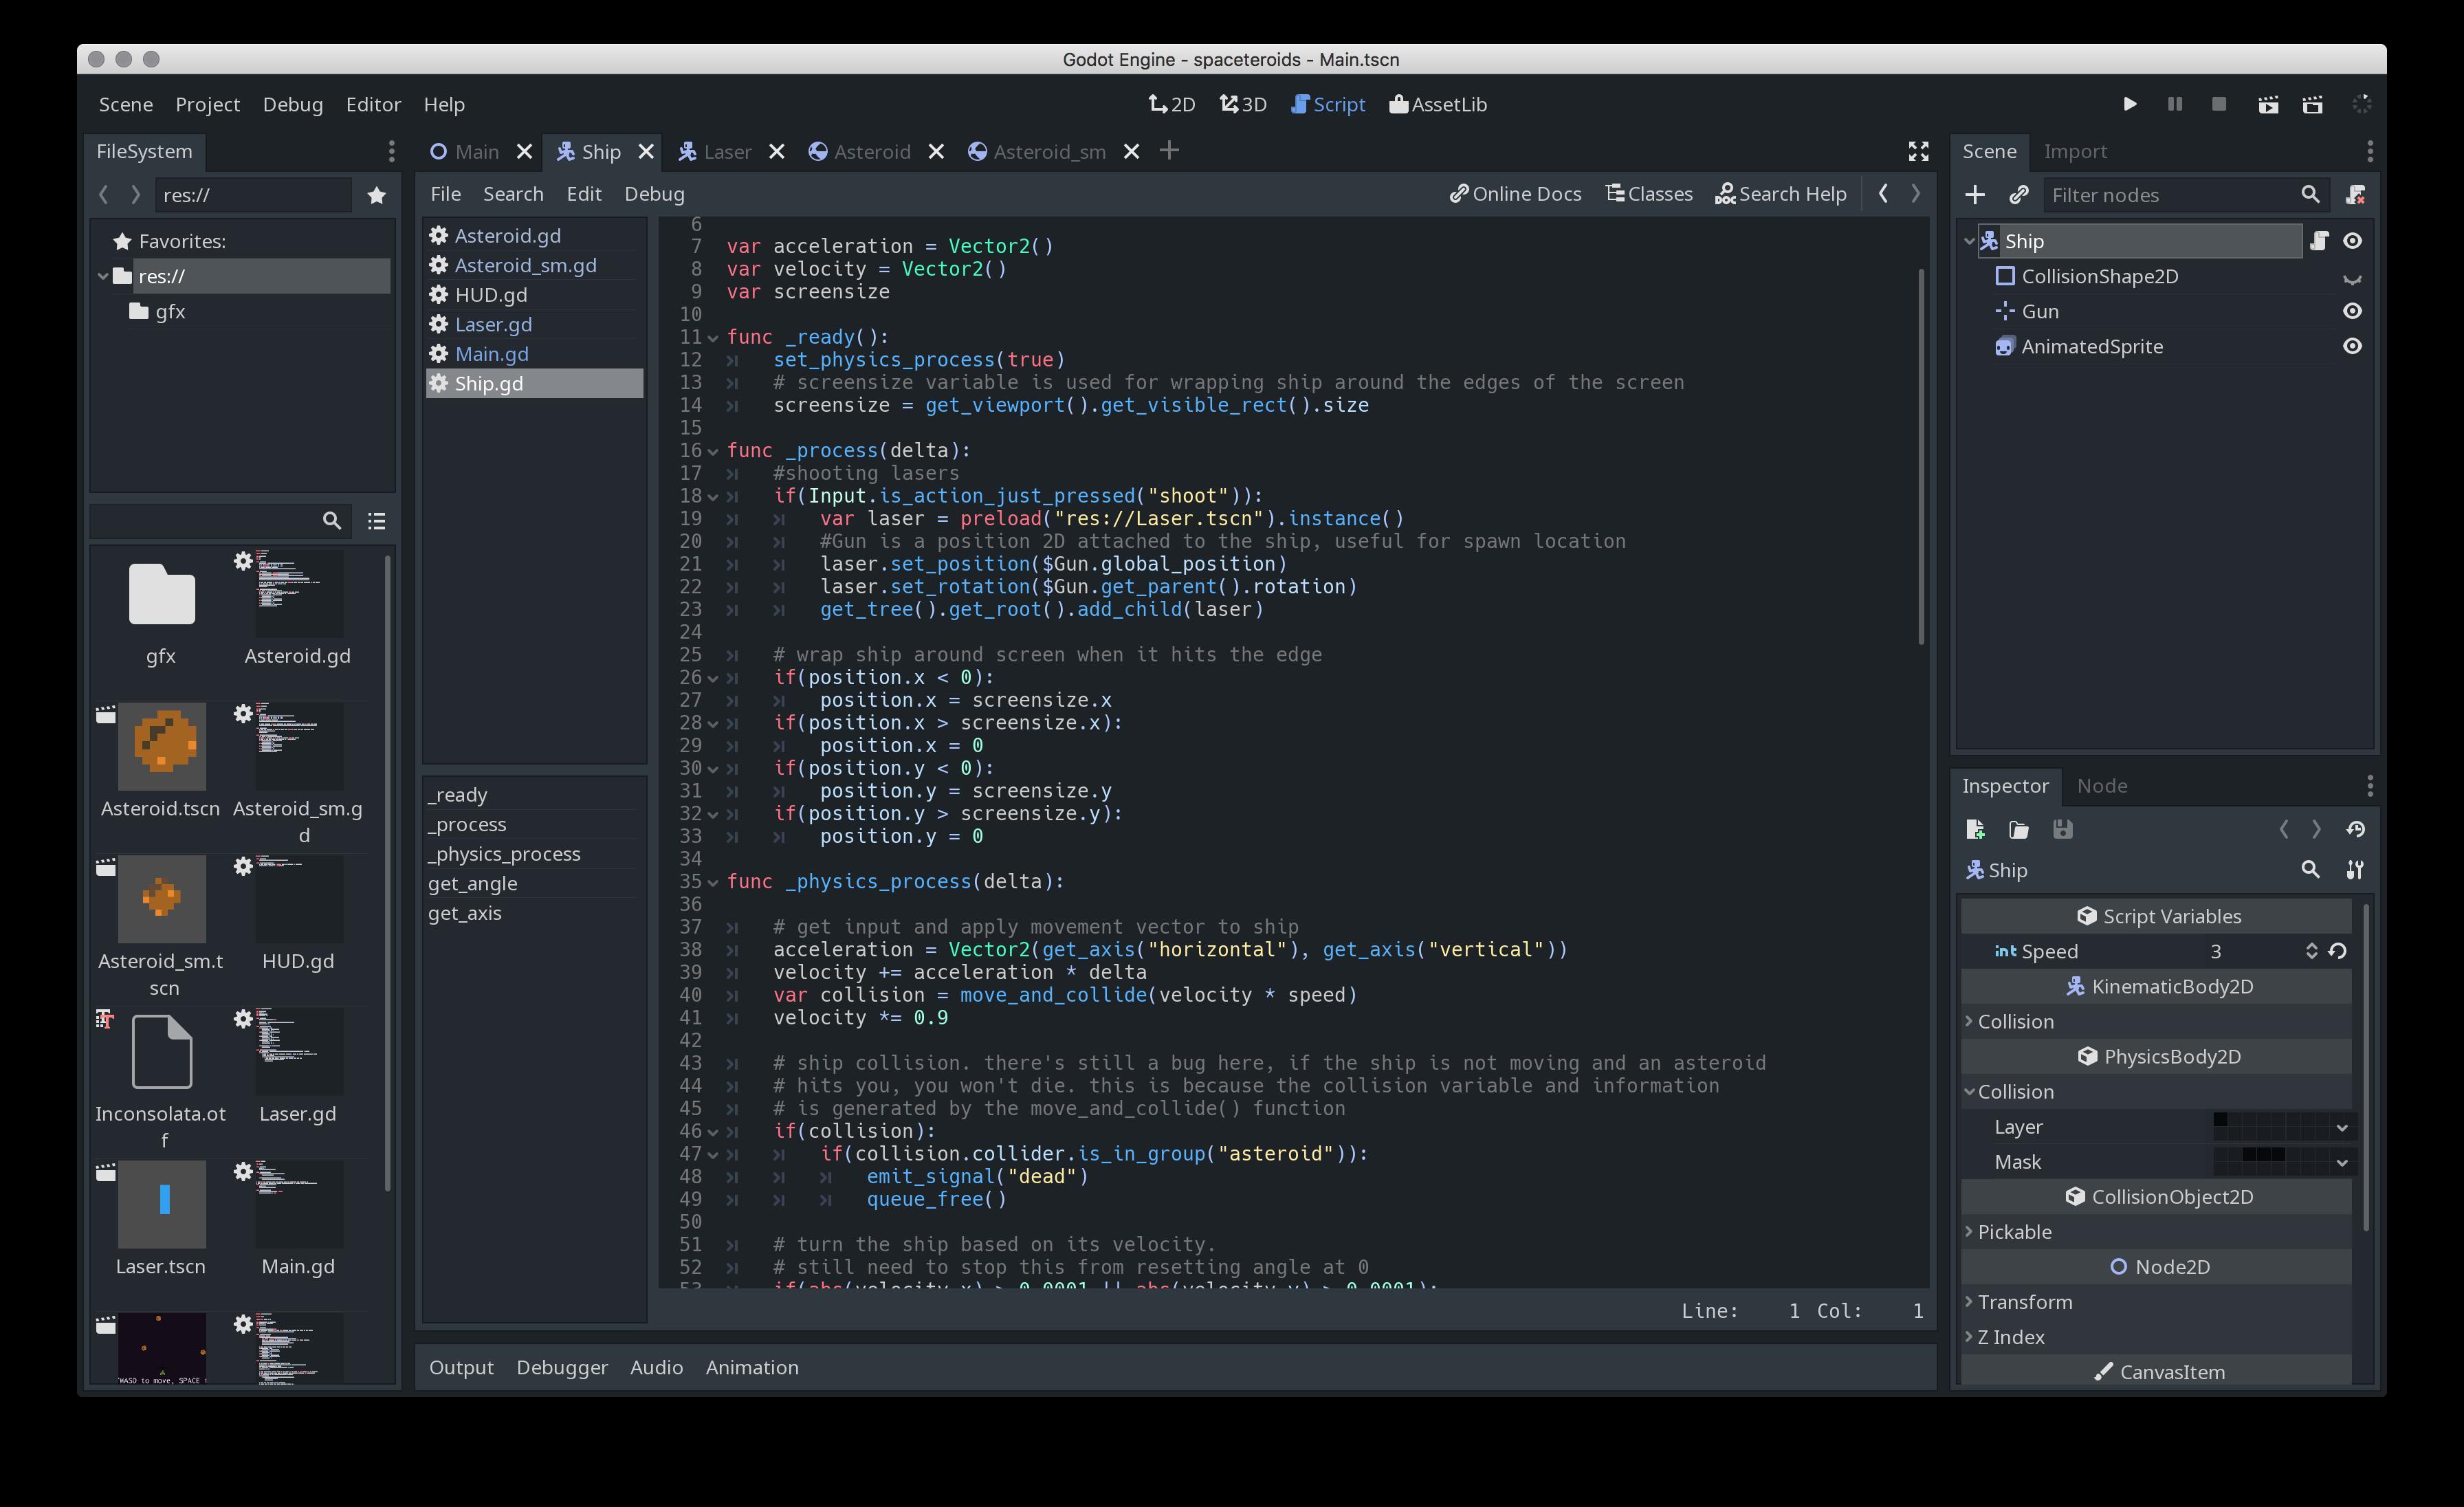Click the Add Child Node plus icon
Screen dimensions: 2464x1507
1975,195
